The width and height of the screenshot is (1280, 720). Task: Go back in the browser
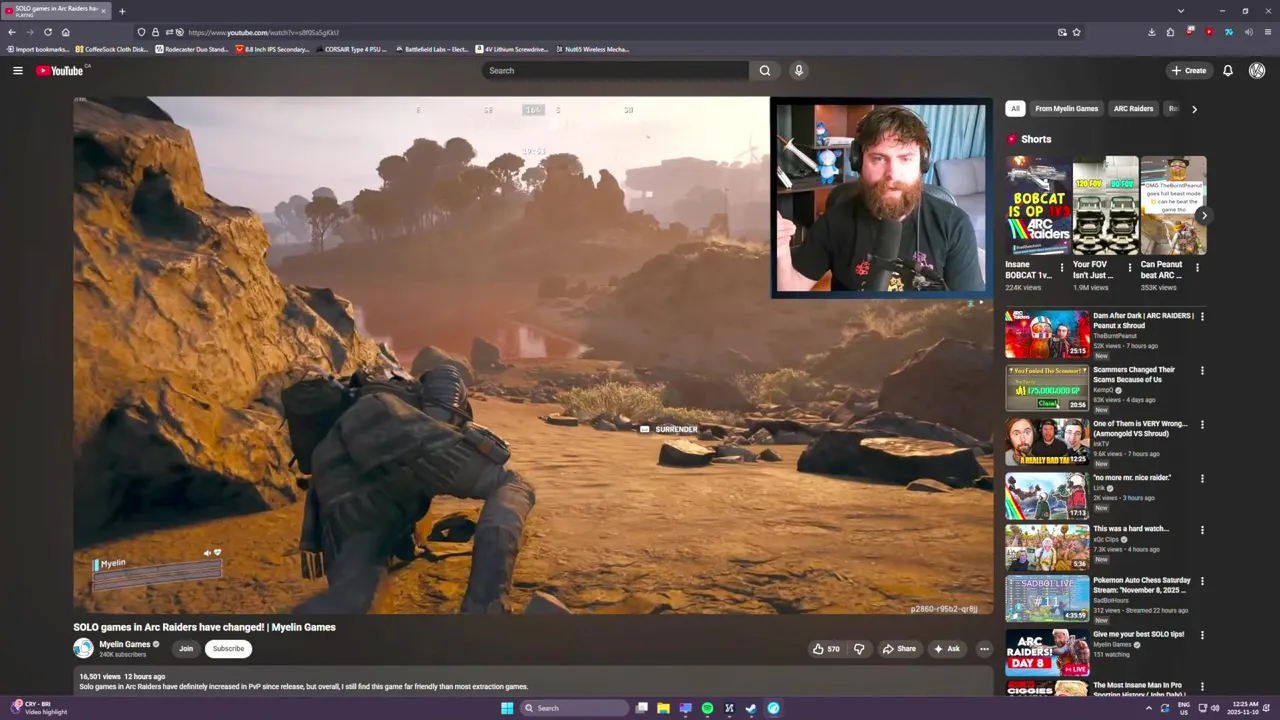click(11, 32)
